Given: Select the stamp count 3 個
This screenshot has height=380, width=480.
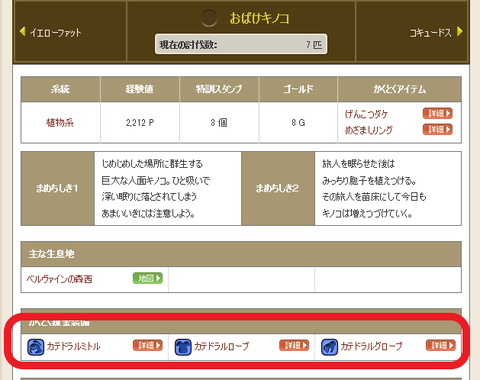Looking at the screenshot, I should [x=219, y=123].
